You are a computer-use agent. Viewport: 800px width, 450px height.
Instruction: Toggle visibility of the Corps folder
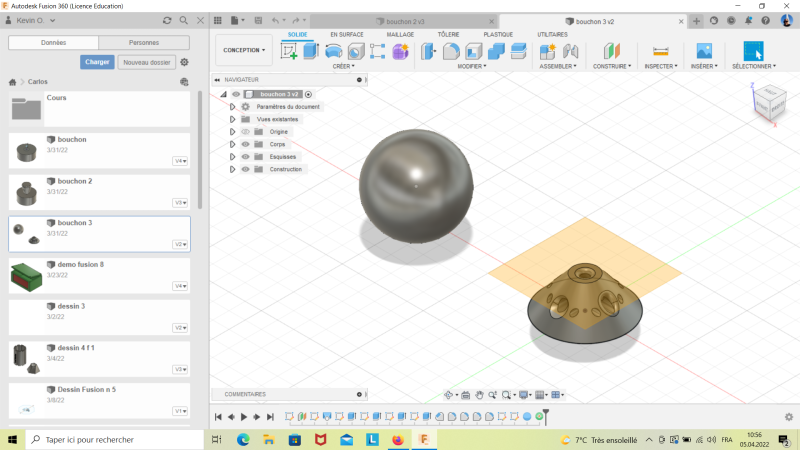(245, 144)
